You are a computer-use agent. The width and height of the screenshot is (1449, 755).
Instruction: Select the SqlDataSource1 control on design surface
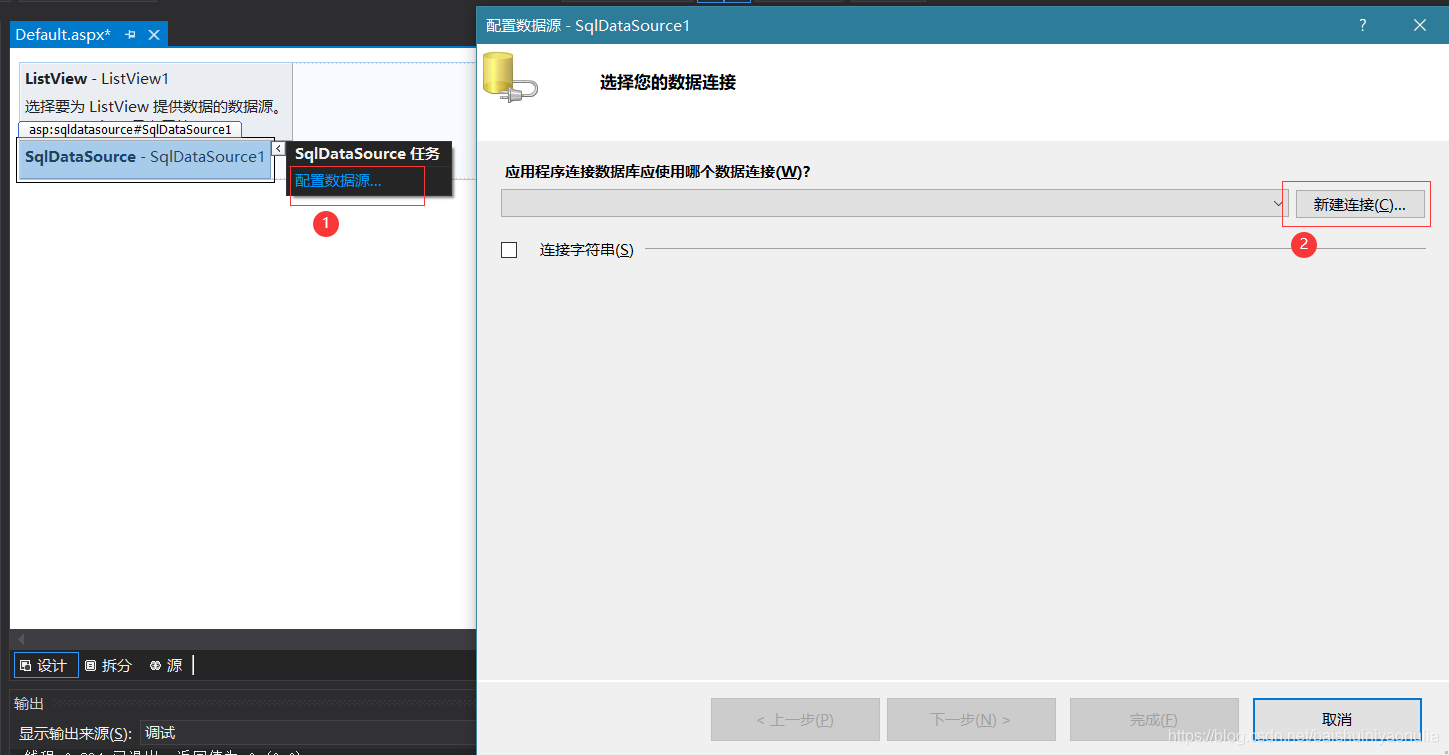tap(145, 157)
